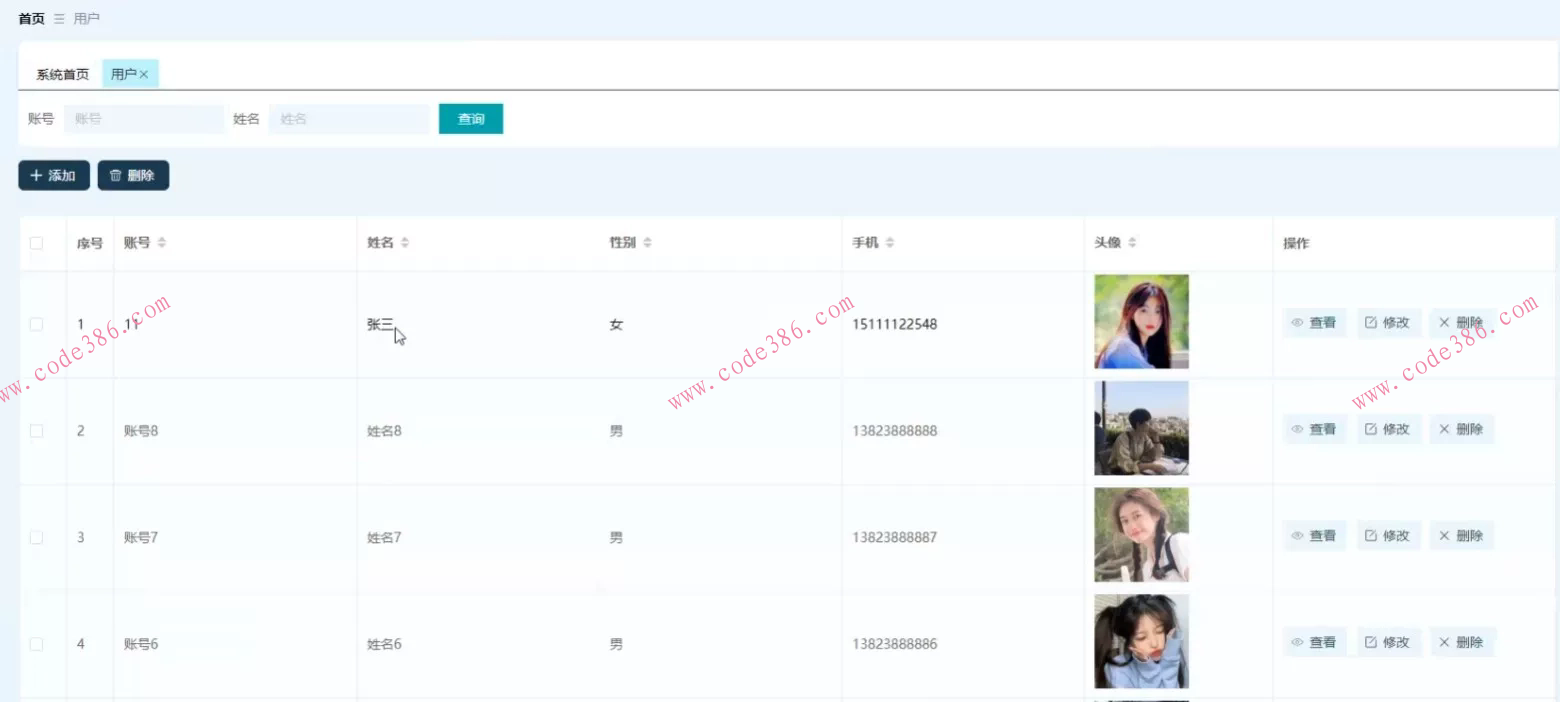Image resolution: width=1560 pixels, height=702 pixels.
Task: Check the box for row 账号8
Action: 37,430
